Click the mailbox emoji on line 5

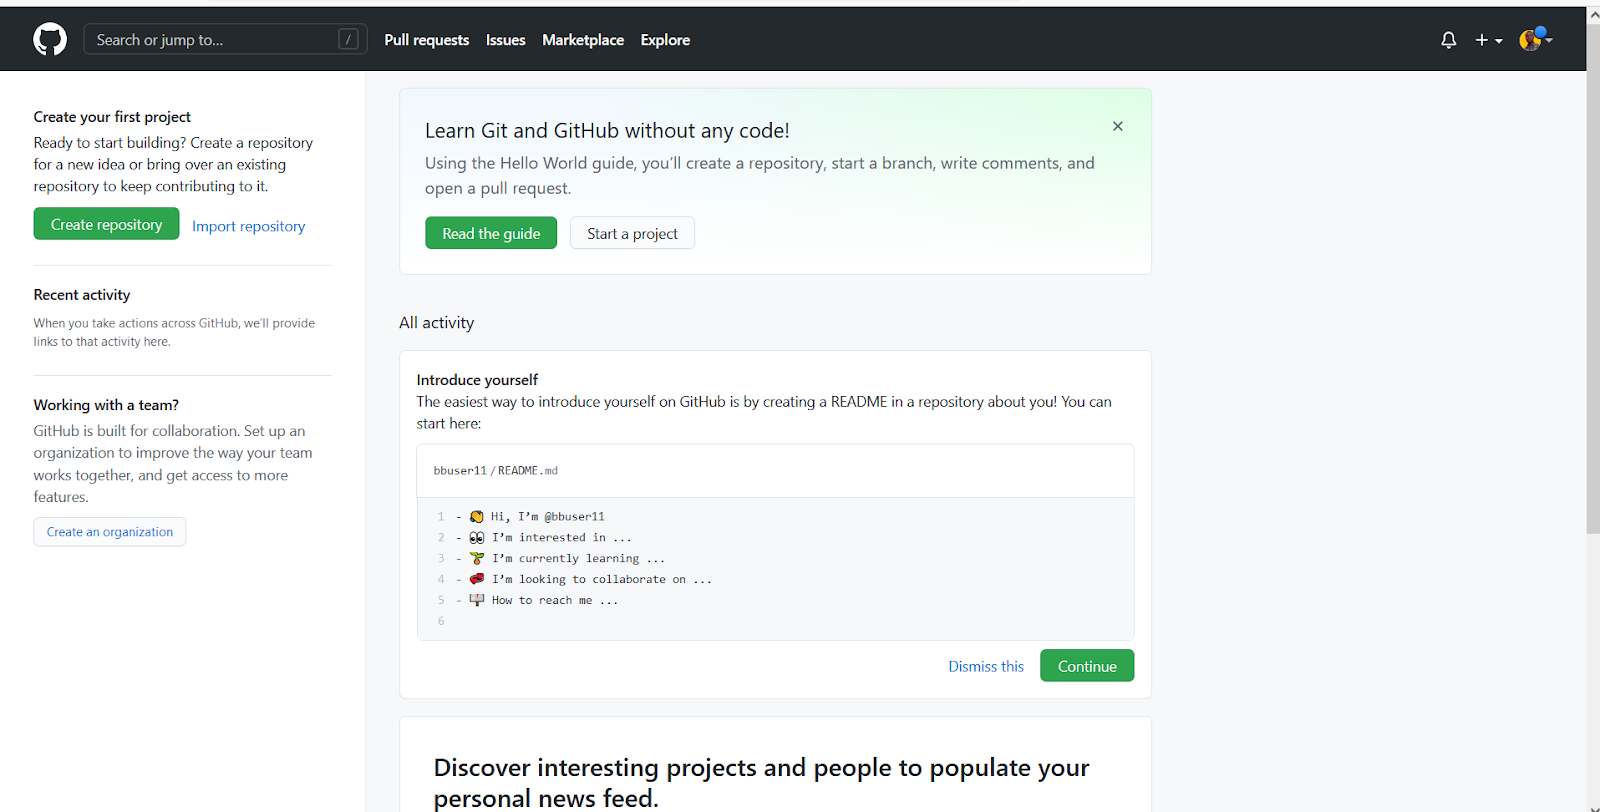click(477, 601)
